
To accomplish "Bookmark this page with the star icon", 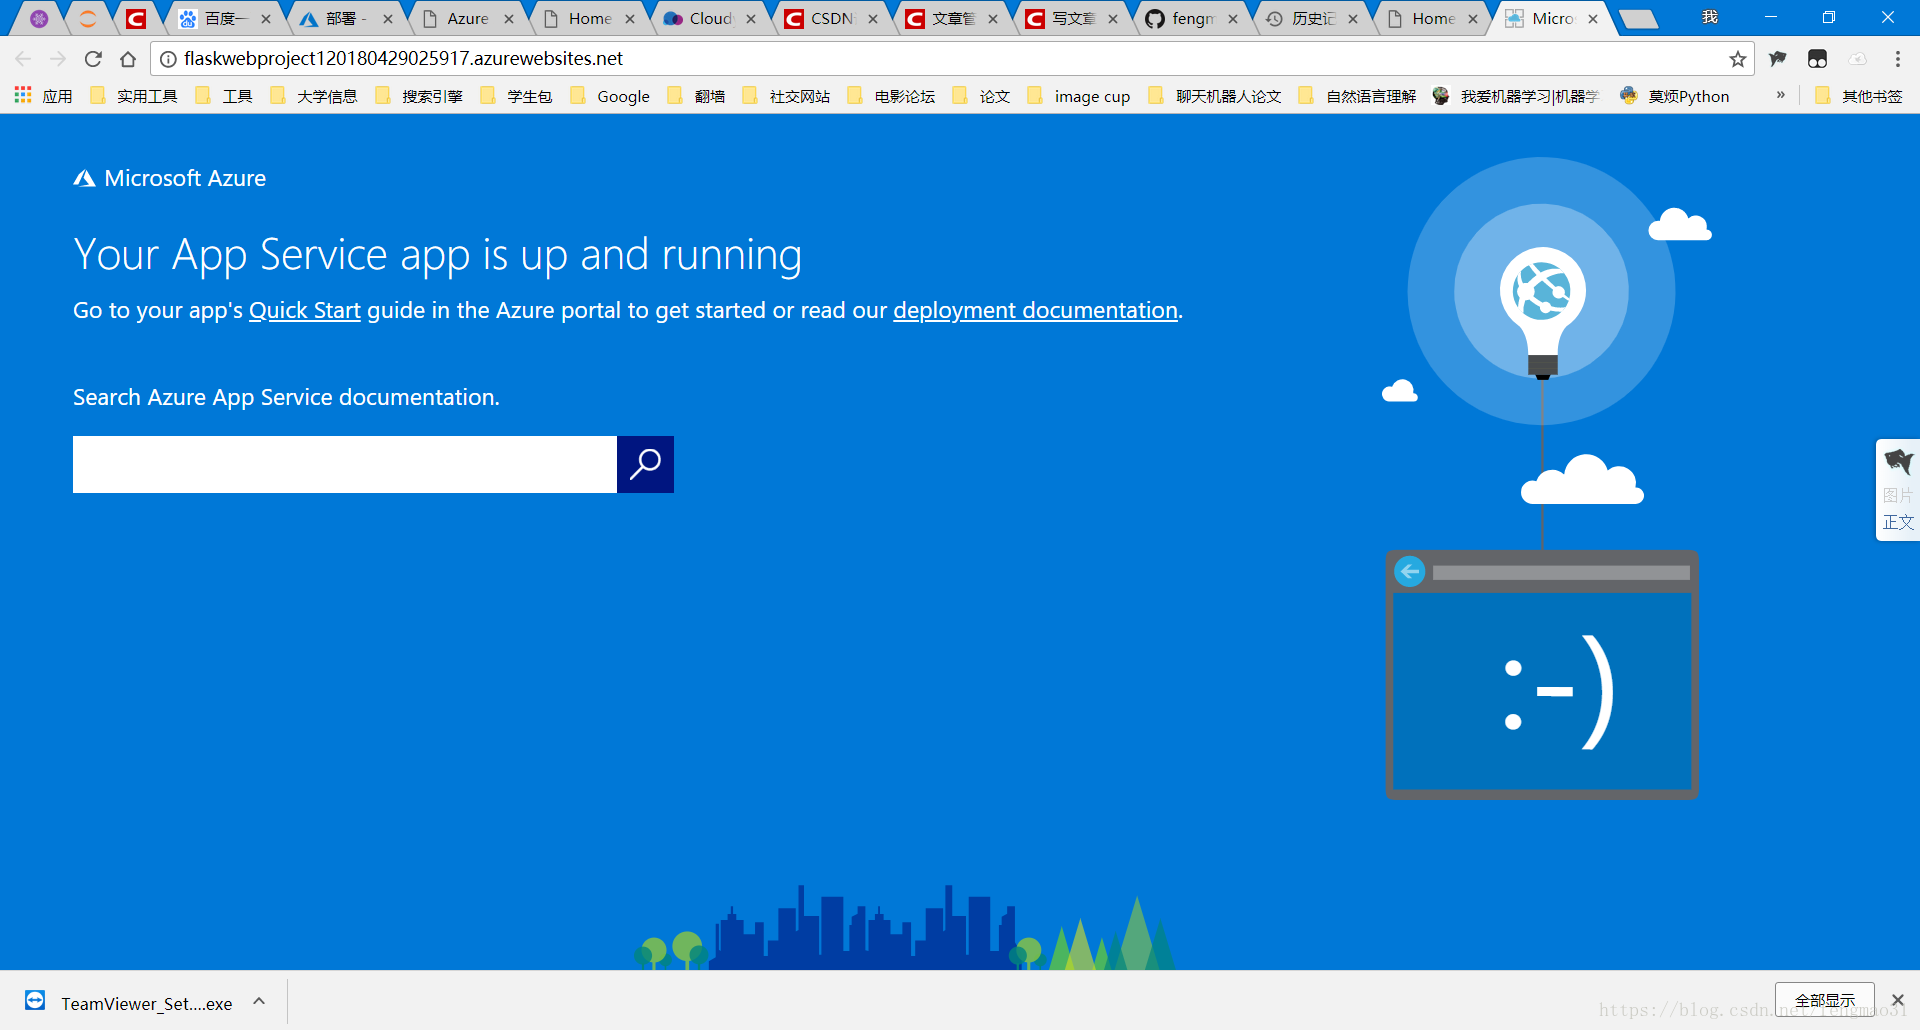I will (x=1738, y=59).
